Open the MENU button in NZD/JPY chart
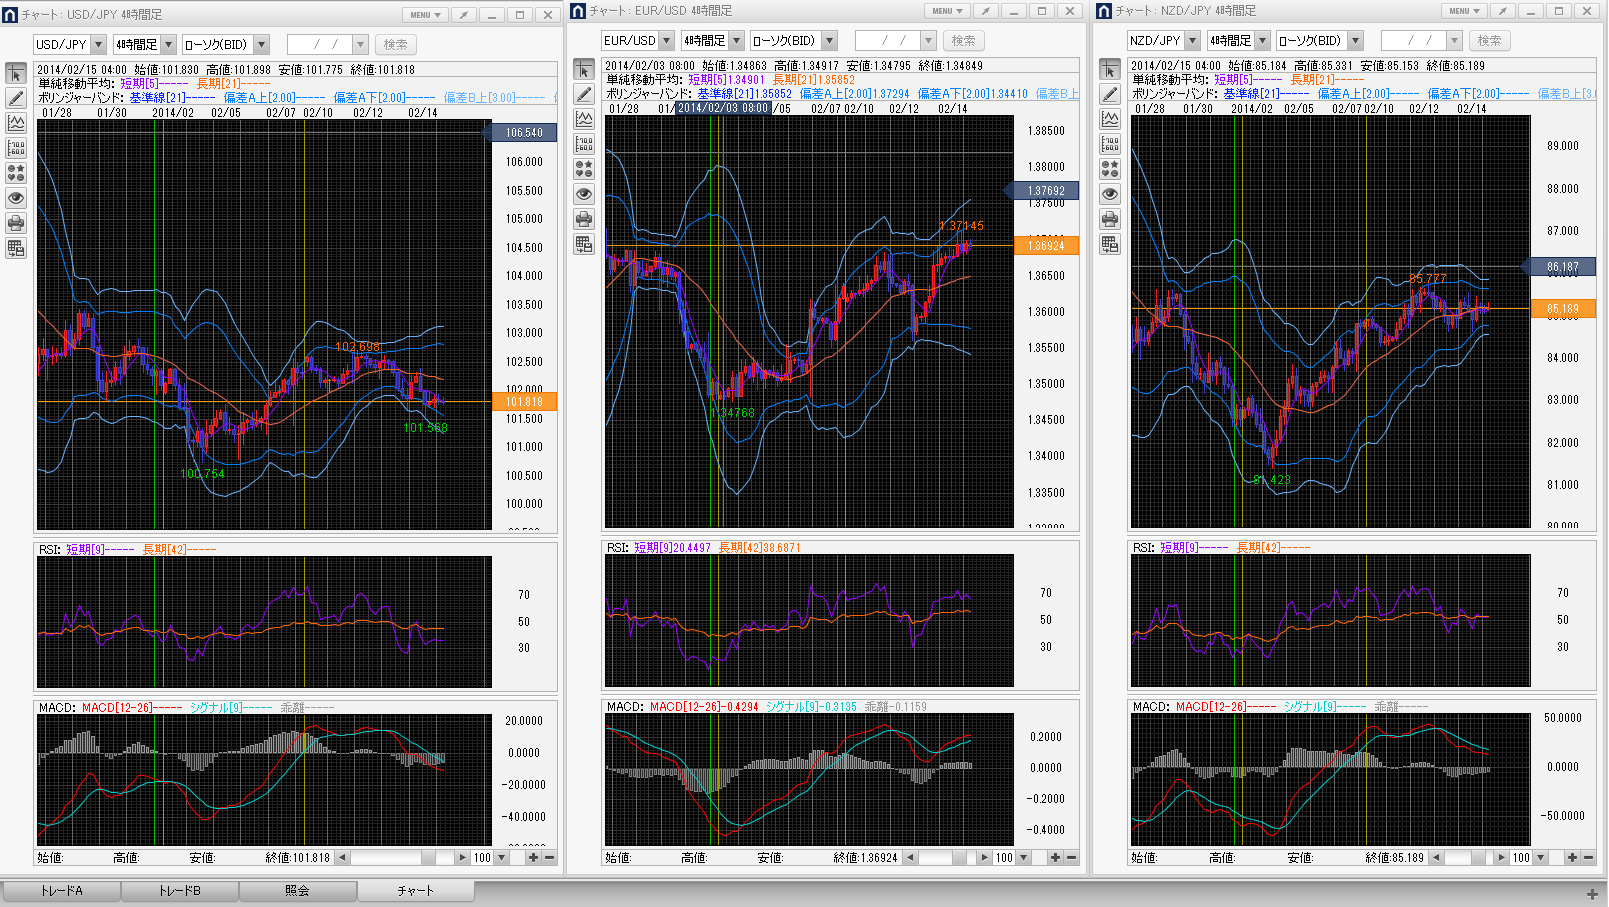1609x907 pixels. [x=1464, y=11]
